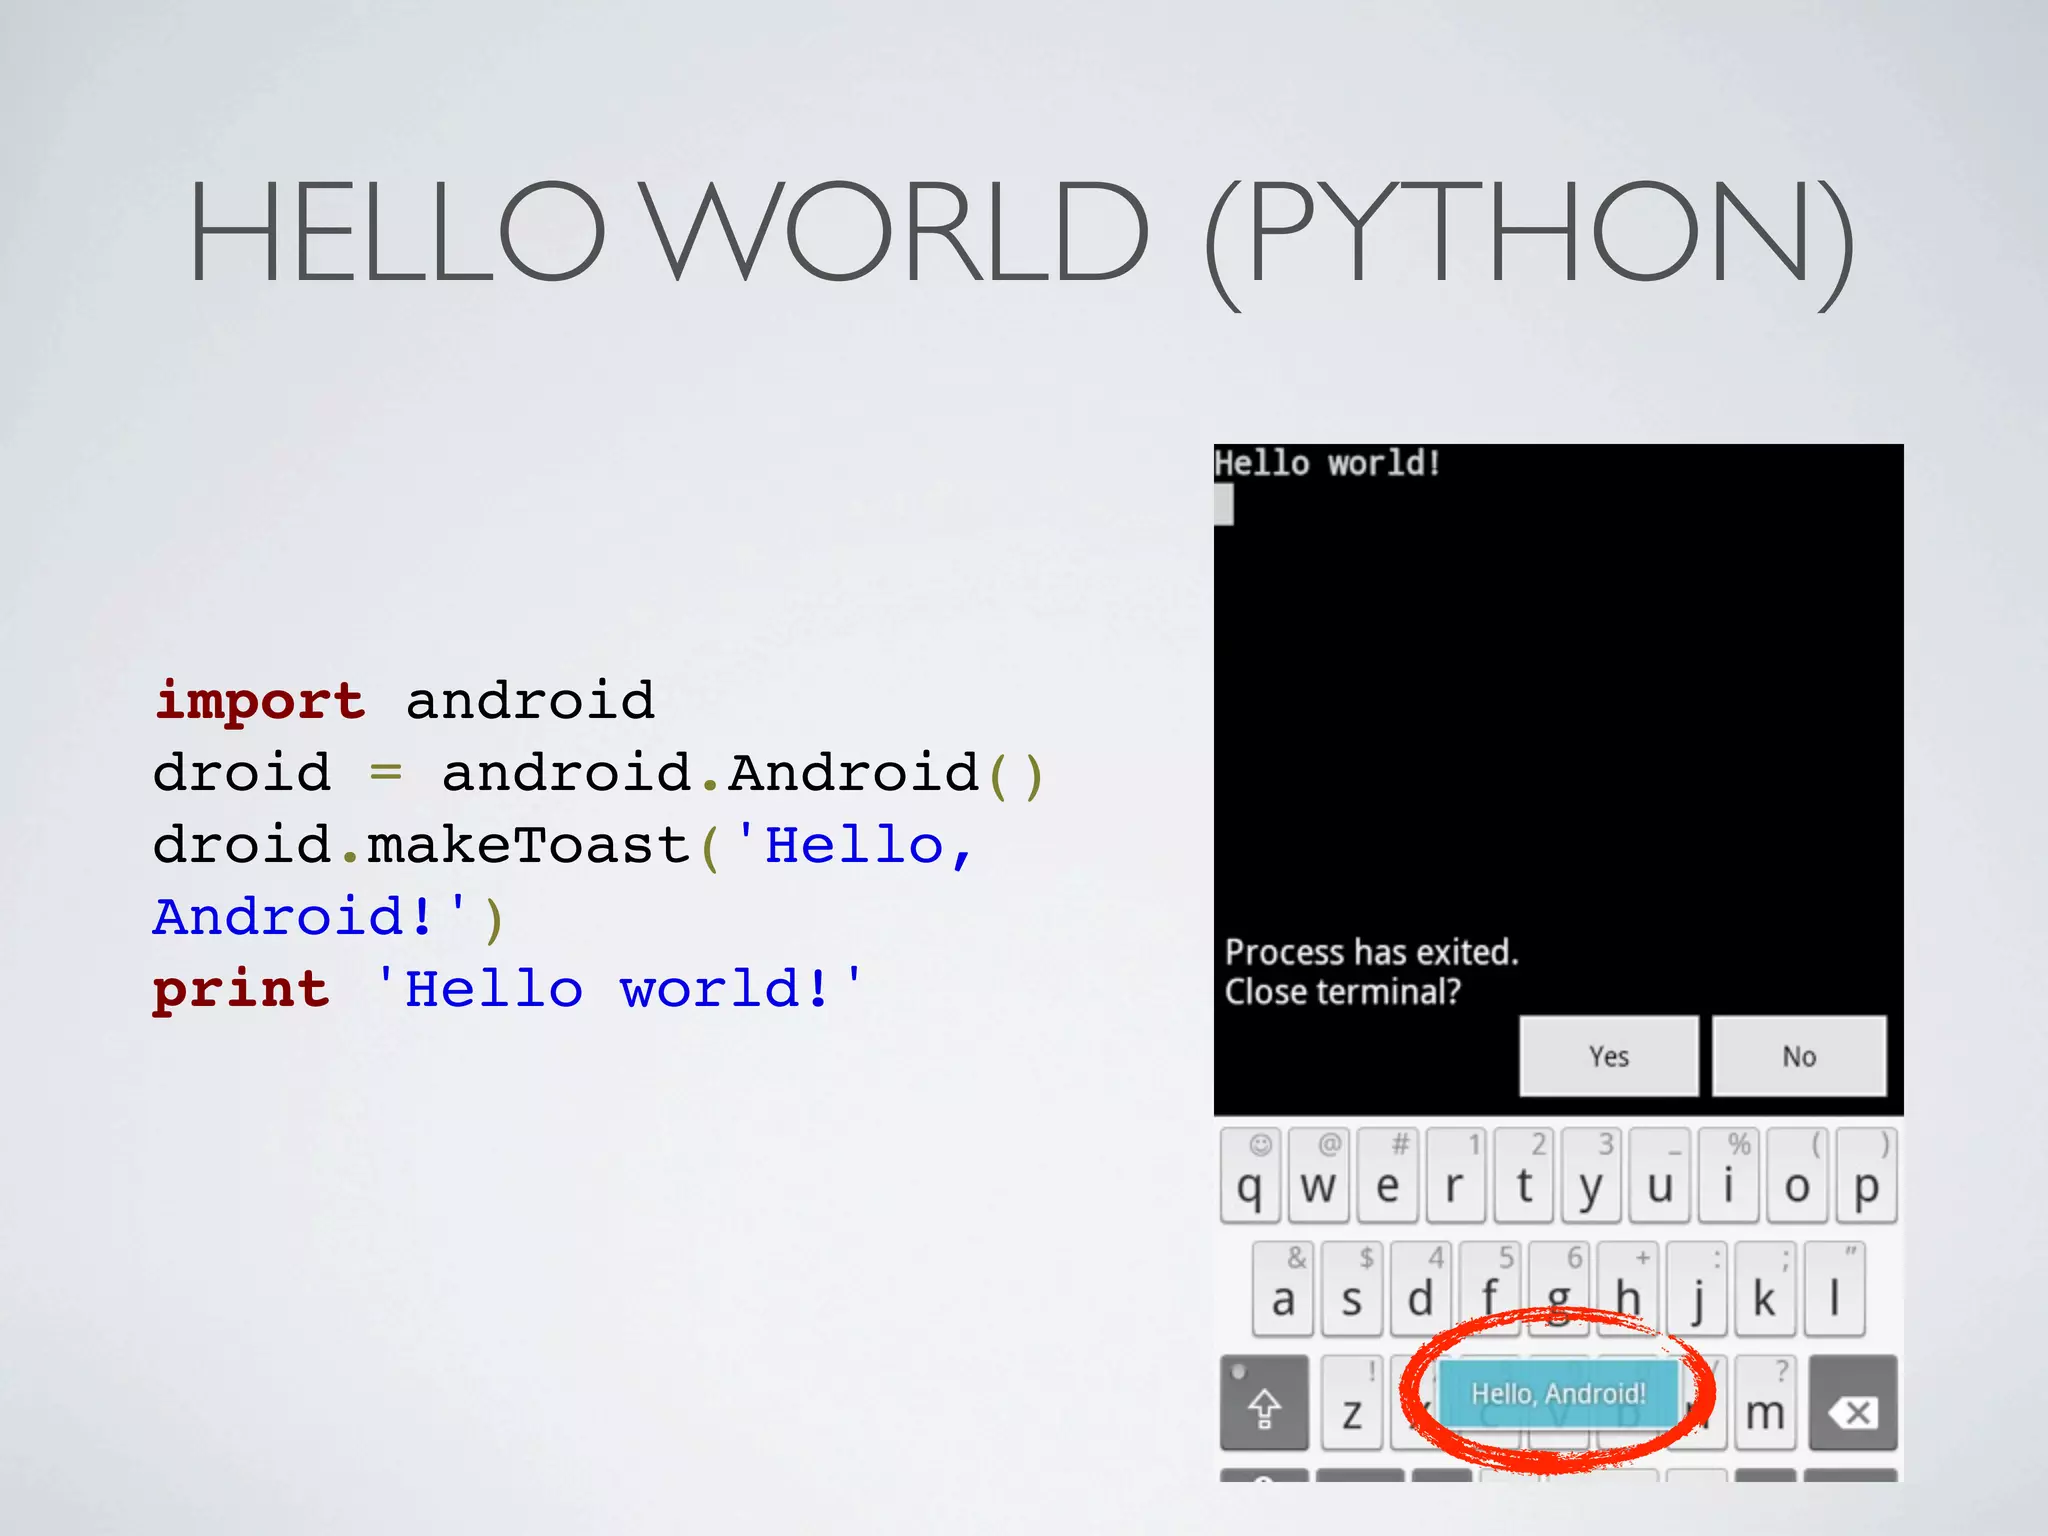The width and height of the screenshot is (2048, 1536).
Task: Tap the 'o' key on the keyboard
Action: [x=1797, y=1176]
